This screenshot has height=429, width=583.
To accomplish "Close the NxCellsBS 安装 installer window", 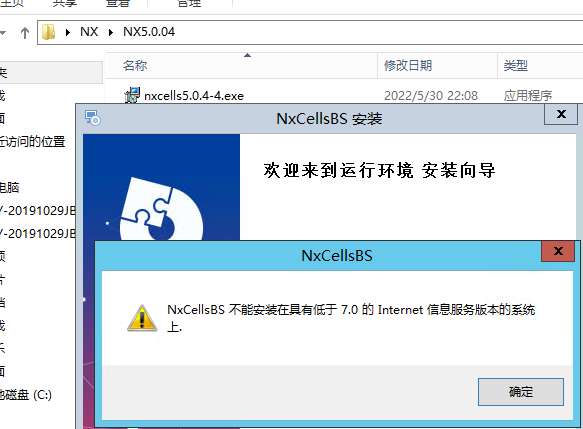I will coord(561,114).
